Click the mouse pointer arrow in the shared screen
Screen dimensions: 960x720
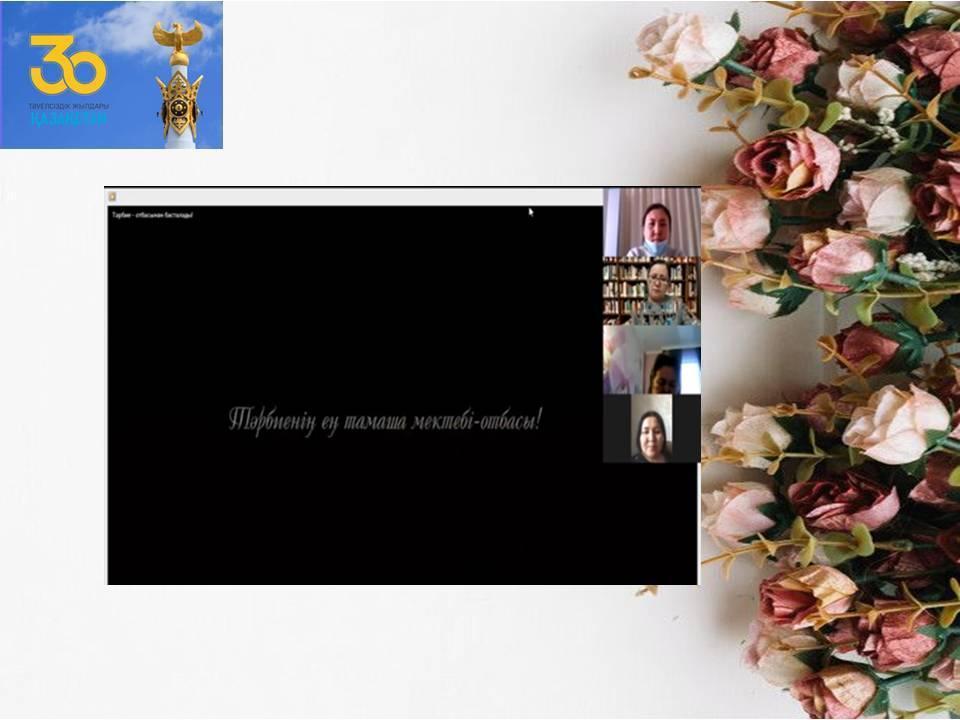click(531, 211)
